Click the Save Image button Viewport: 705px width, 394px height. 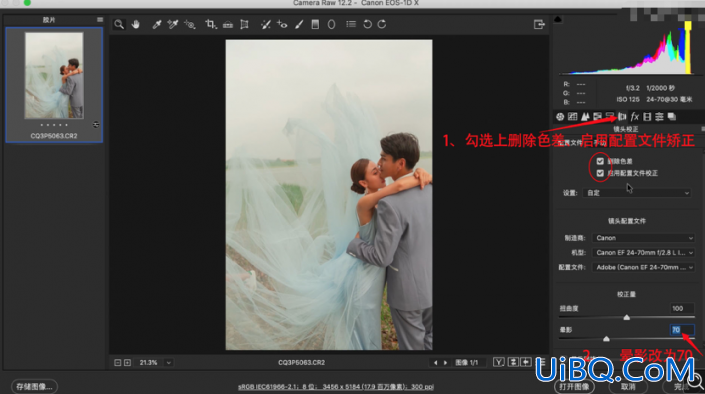pos(34,386)
